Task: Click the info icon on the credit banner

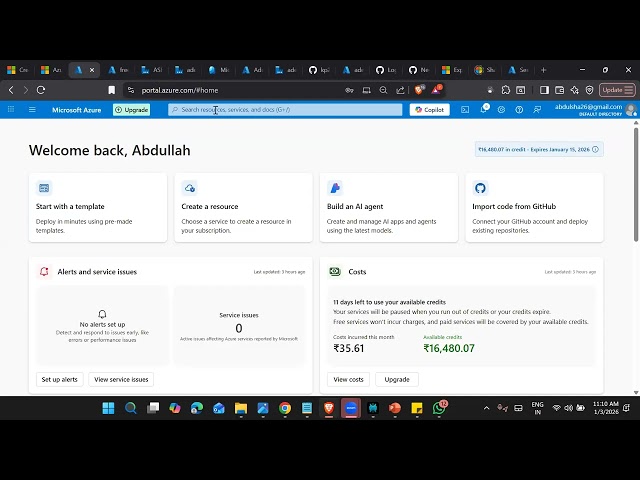Action: click(596, 149)
